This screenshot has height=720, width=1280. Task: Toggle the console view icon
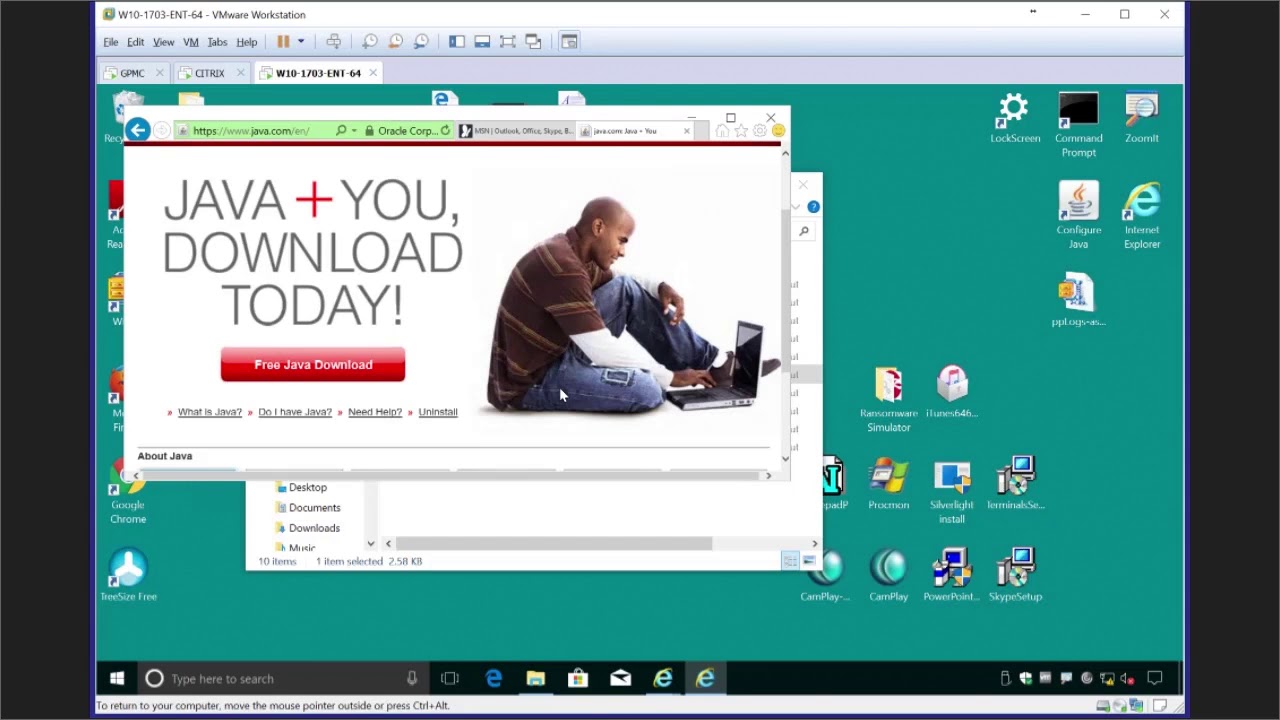(569, 42)
